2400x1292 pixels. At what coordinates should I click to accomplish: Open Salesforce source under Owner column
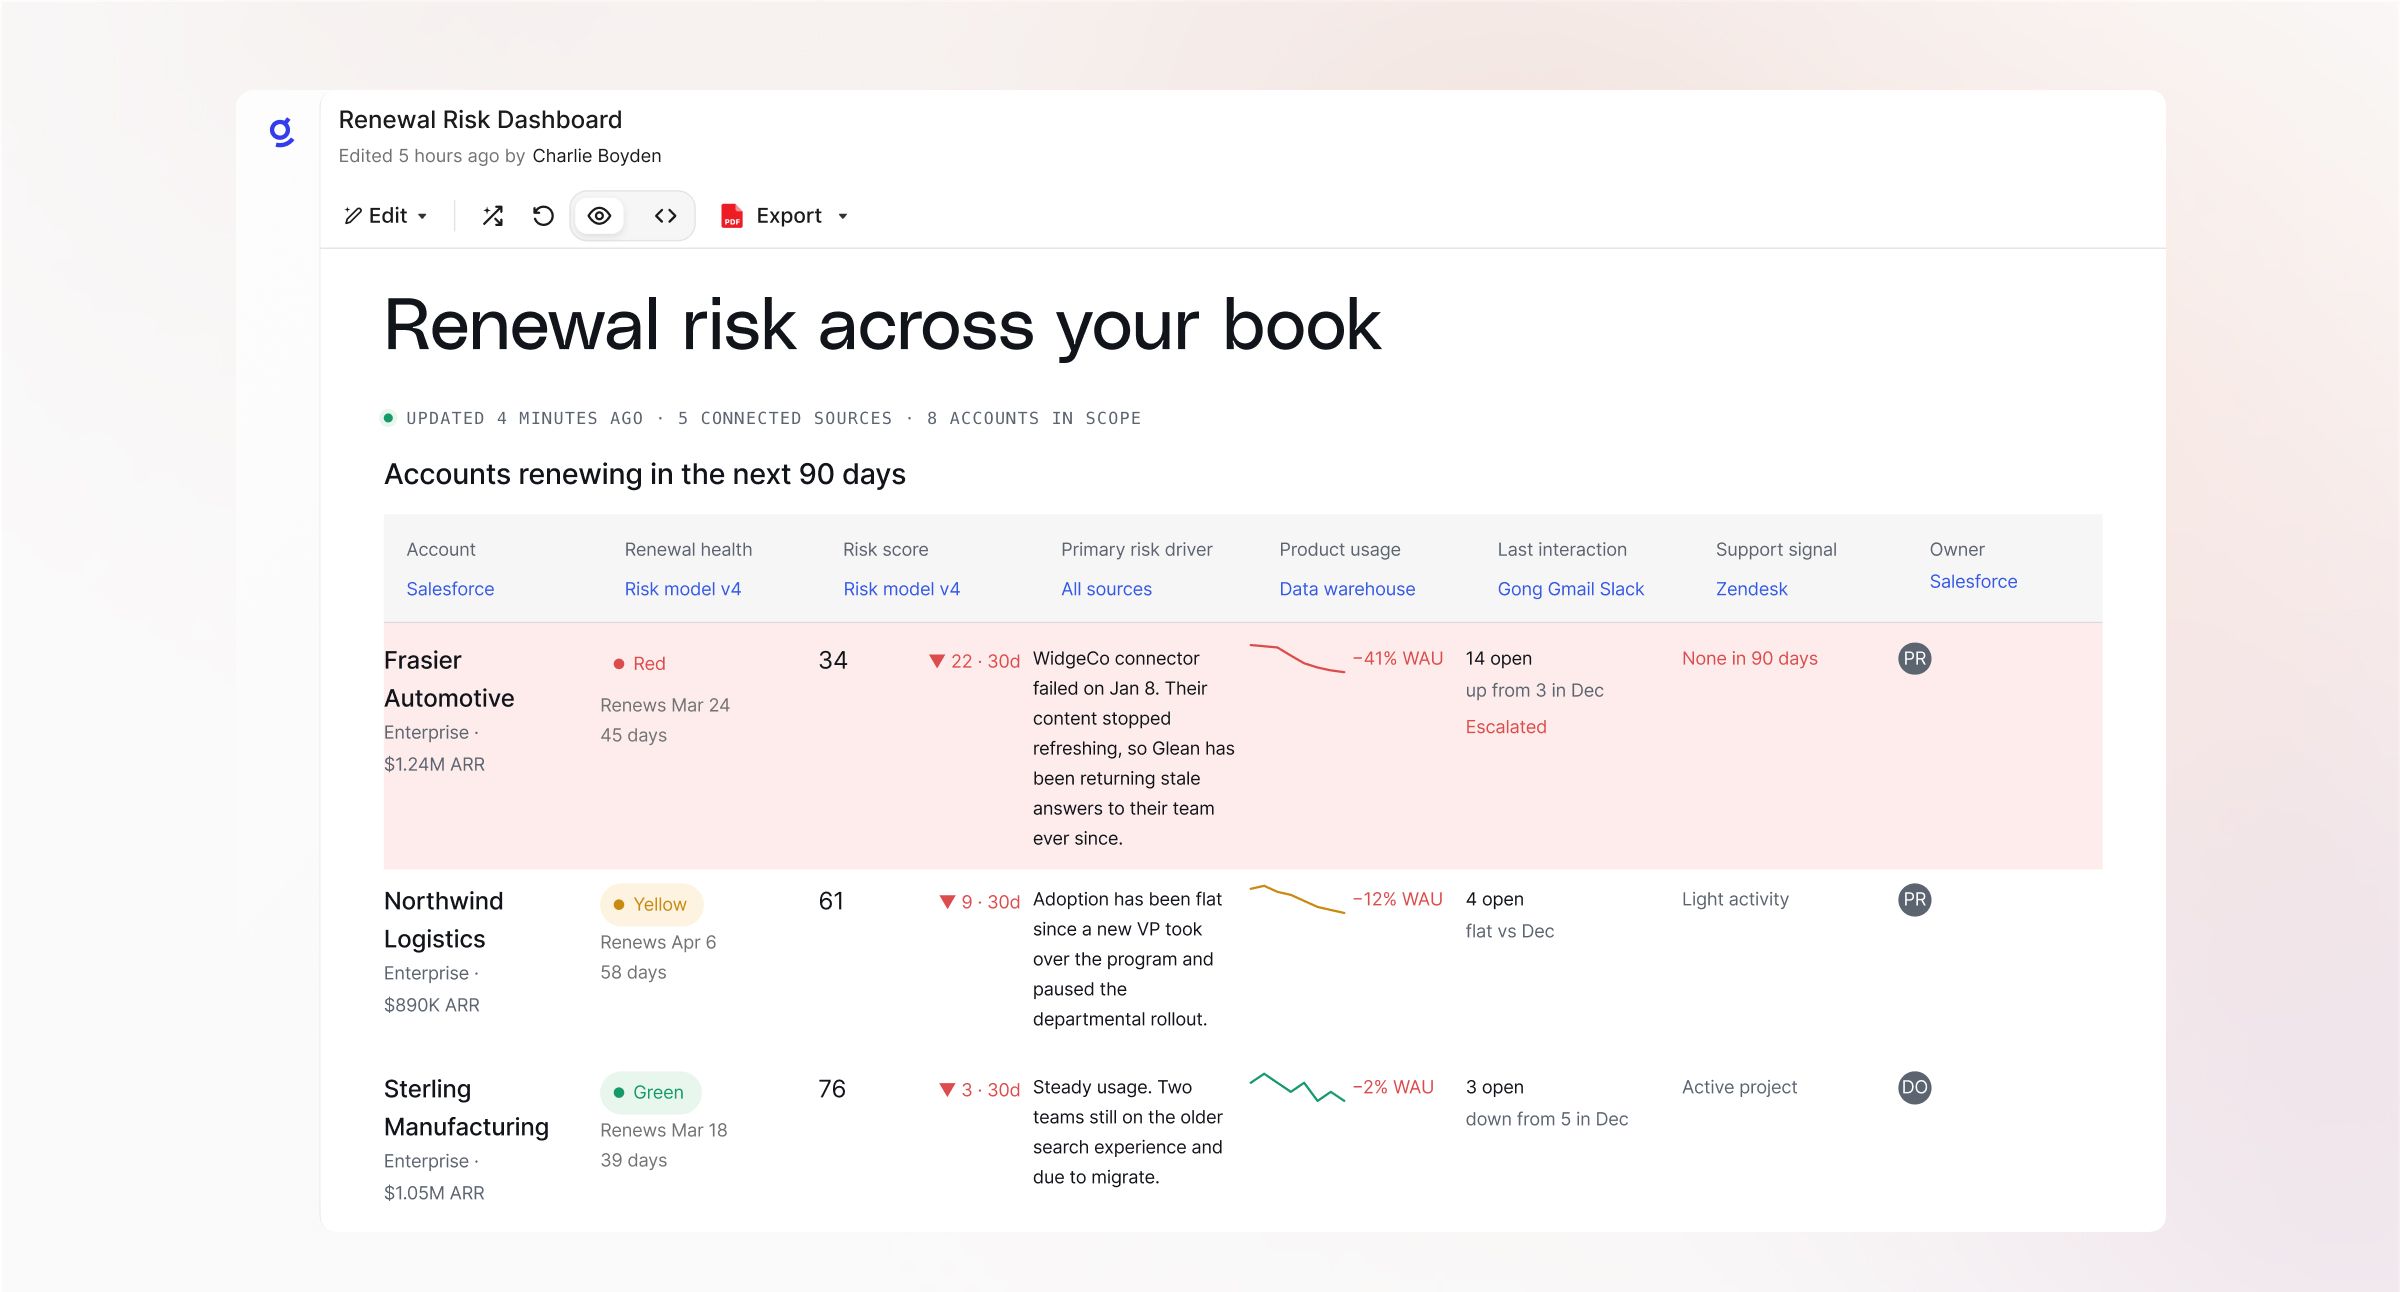1973,581
